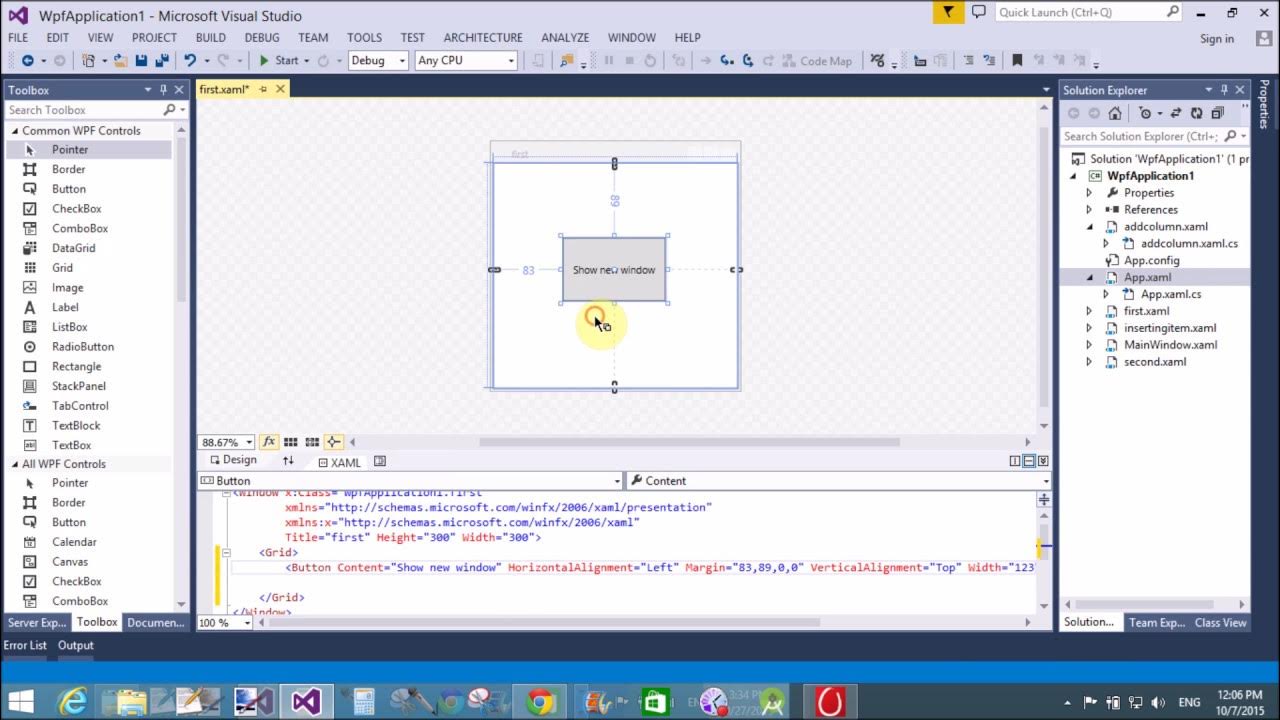
Task: Click the Navigate Backward toolbar icon
Action: (x=27, y=60)
